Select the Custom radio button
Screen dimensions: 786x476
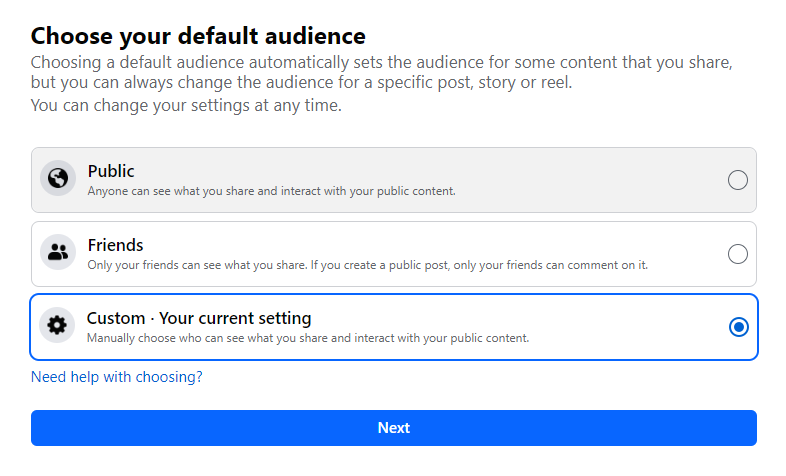[x=739, y=327]
